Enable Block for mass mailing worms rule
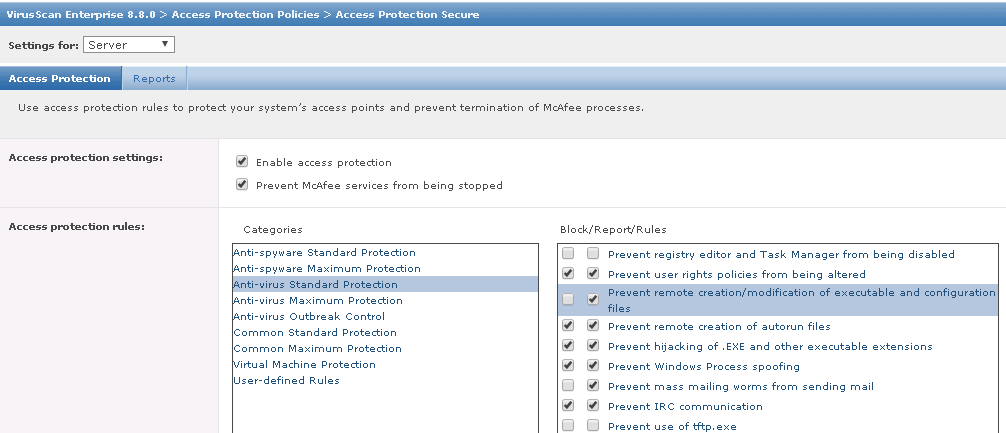Viewport: 1006px width, 433px height. coord(568,386)
